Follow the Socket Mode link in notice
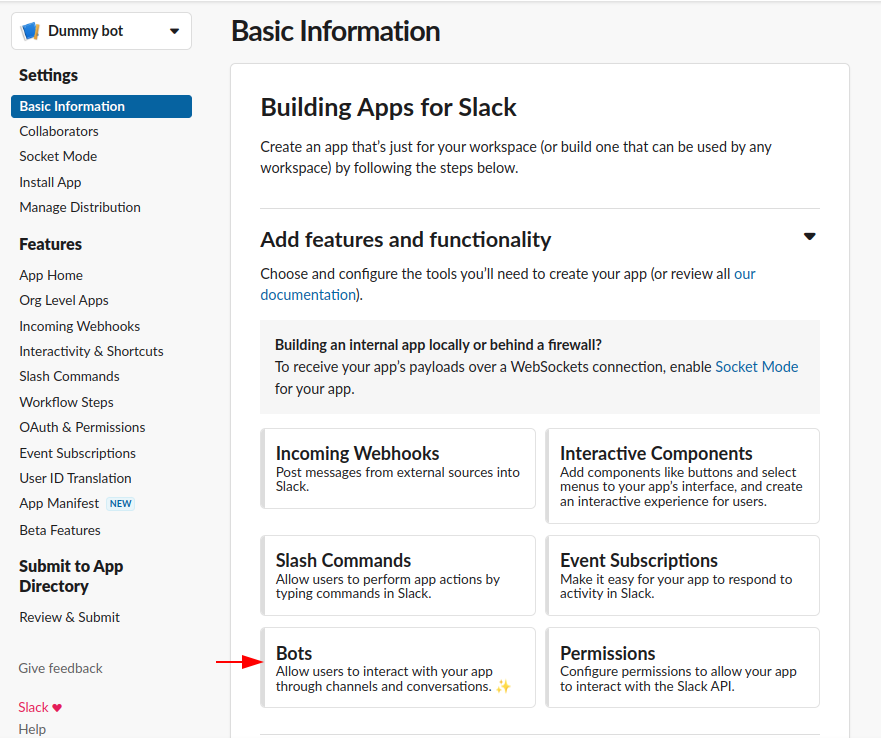 tap(756, 367)
